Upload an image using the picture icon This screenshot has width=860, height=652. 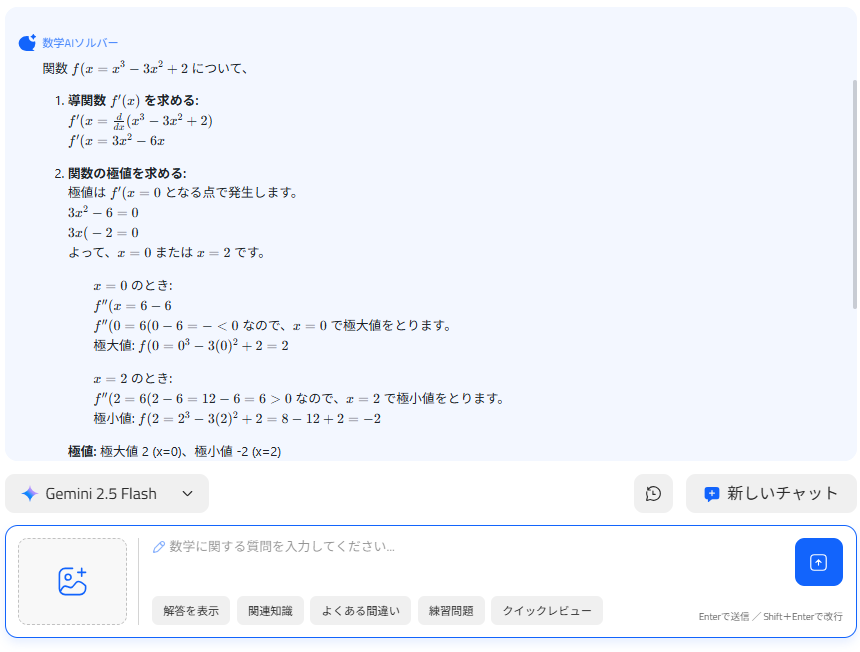pos(72,581)
